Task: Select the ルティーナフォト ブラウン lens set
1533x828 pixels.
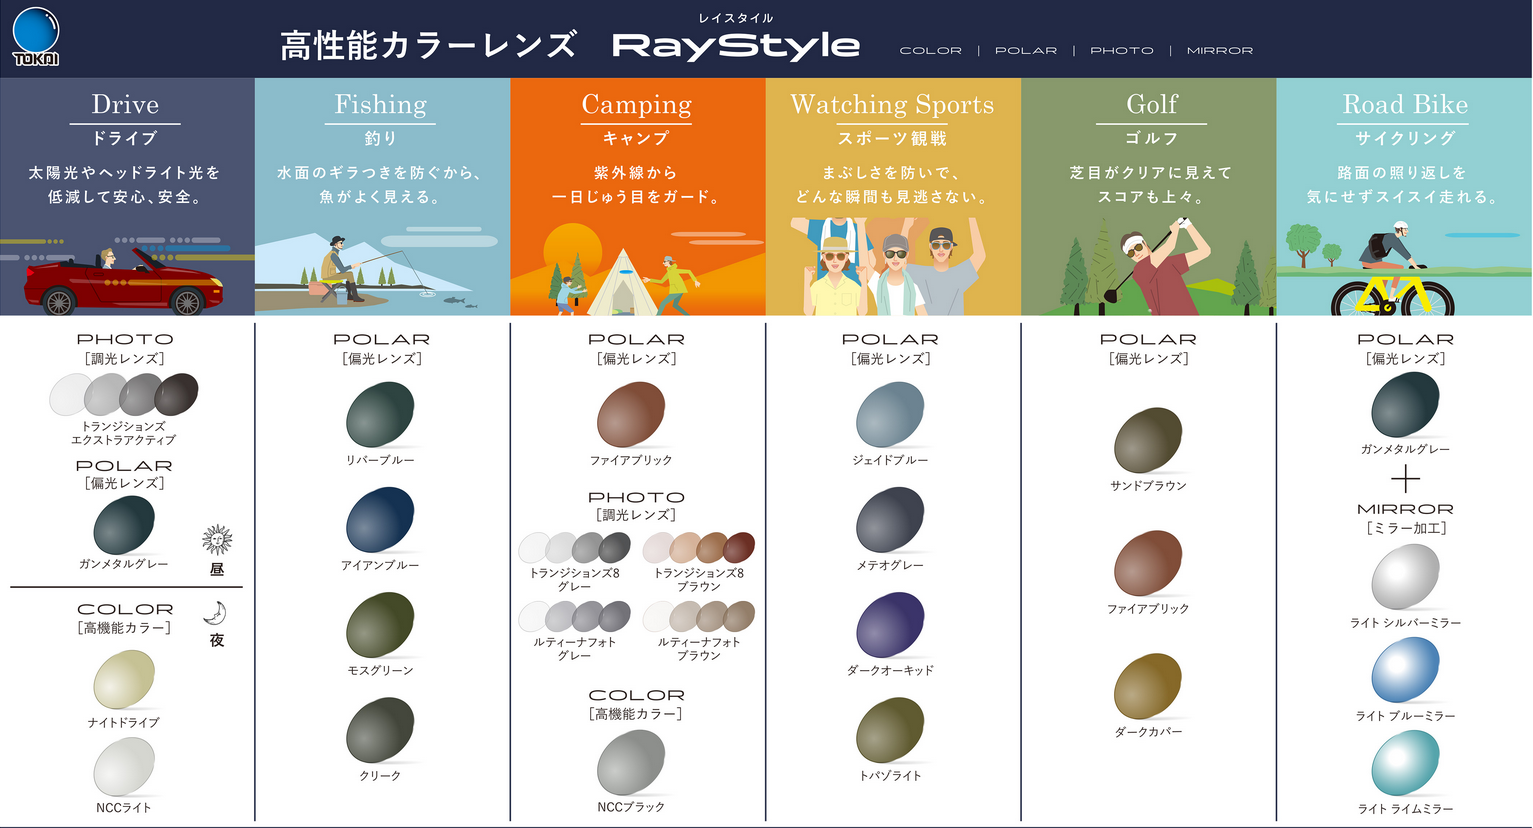Action: [698, 616]
